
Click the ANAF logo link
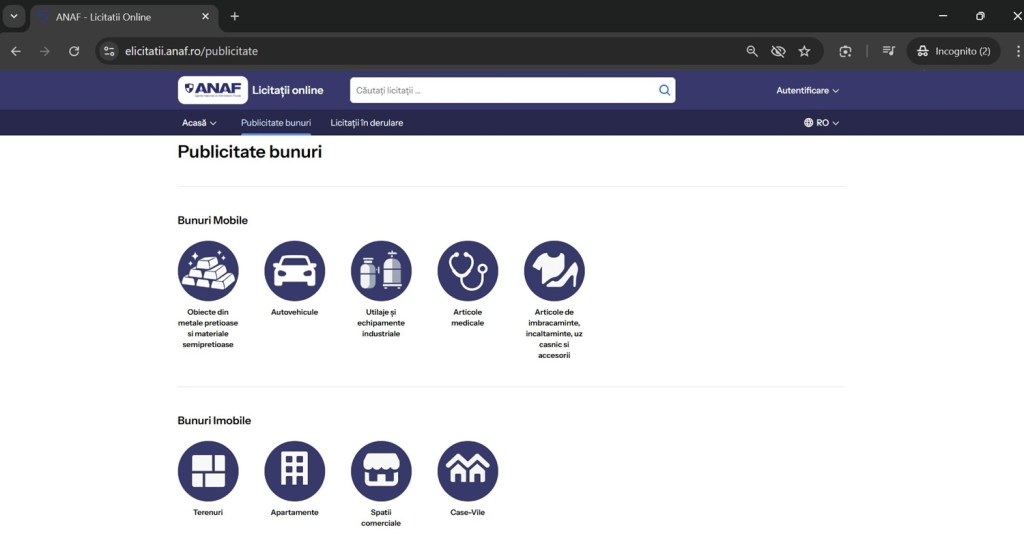[x=213, y=90]
